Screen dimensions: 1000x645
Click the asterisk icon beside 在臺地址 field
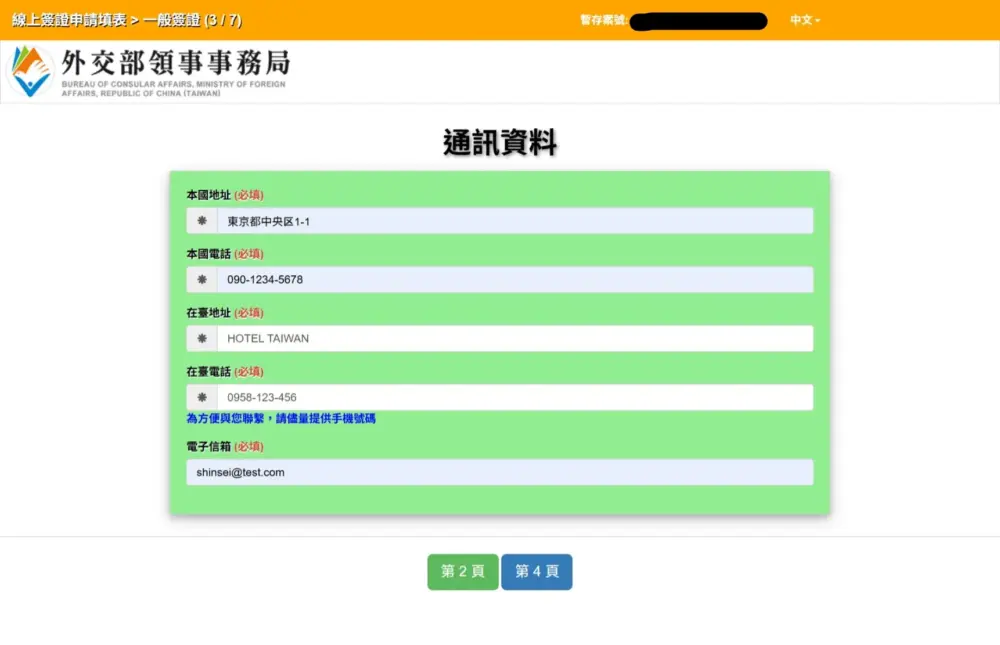click(202, 338)
